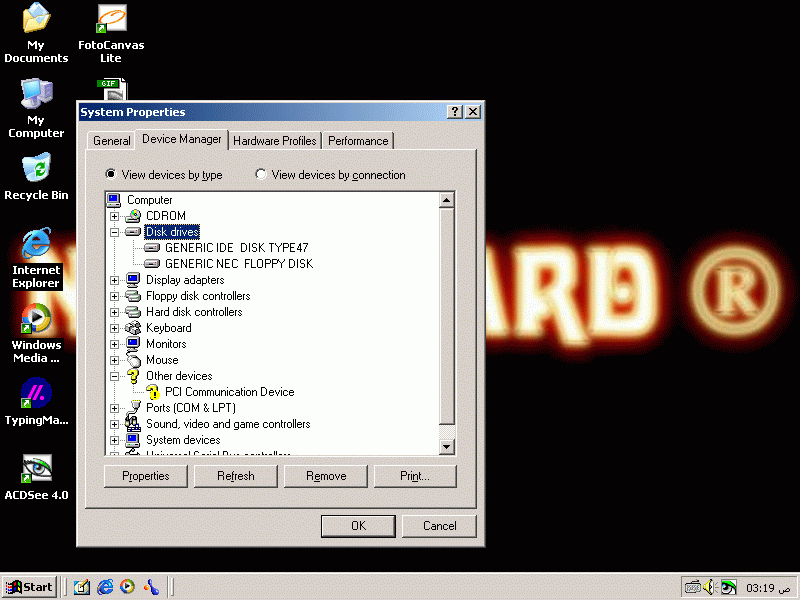Click the Properties button
This screenshot has width=800, height=600.
(x=145, y=476)
